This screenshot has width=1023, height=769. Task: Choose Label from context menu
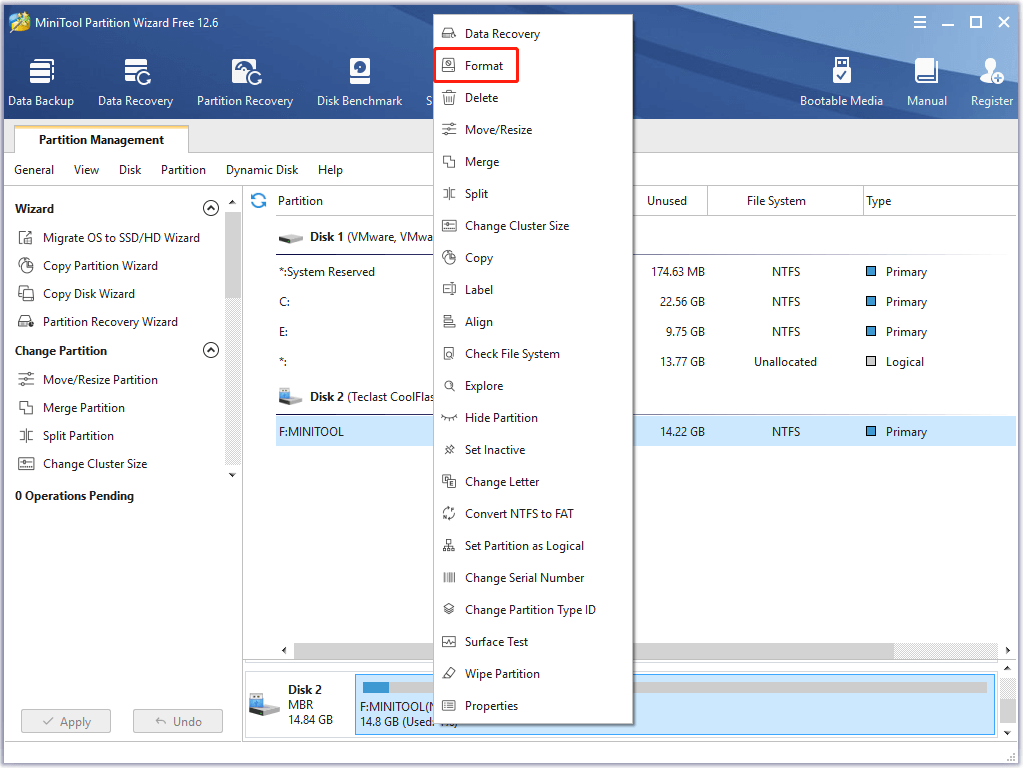(533, 290)
